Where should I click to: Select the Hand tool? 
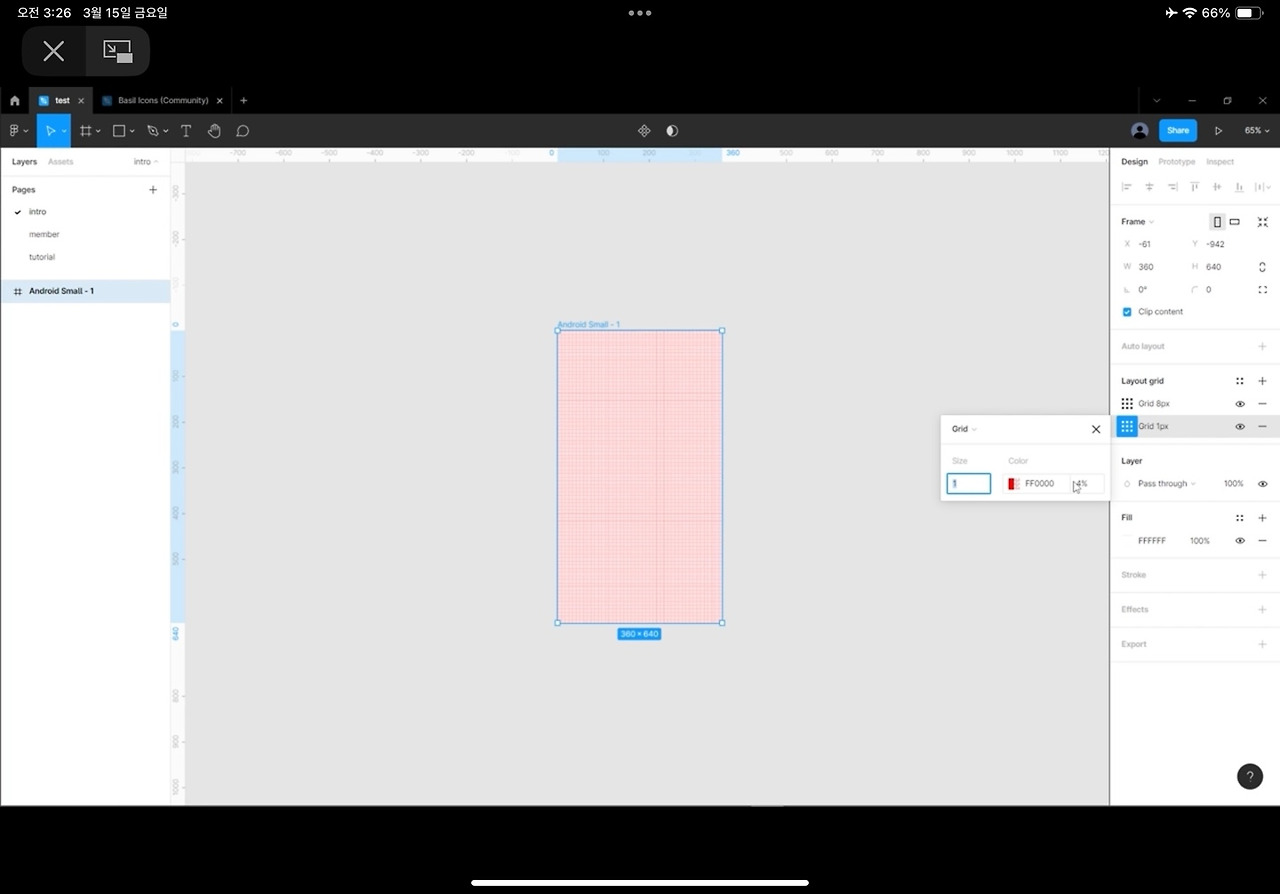pyautogui.click(x=214, y=131)
